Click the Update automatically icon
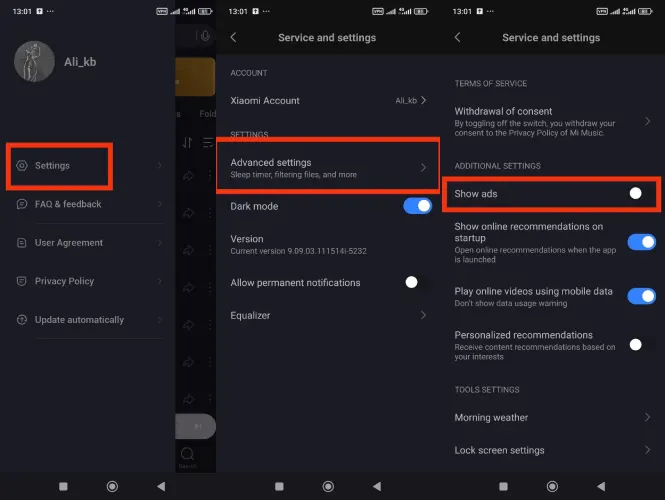 tap(24, 320)
